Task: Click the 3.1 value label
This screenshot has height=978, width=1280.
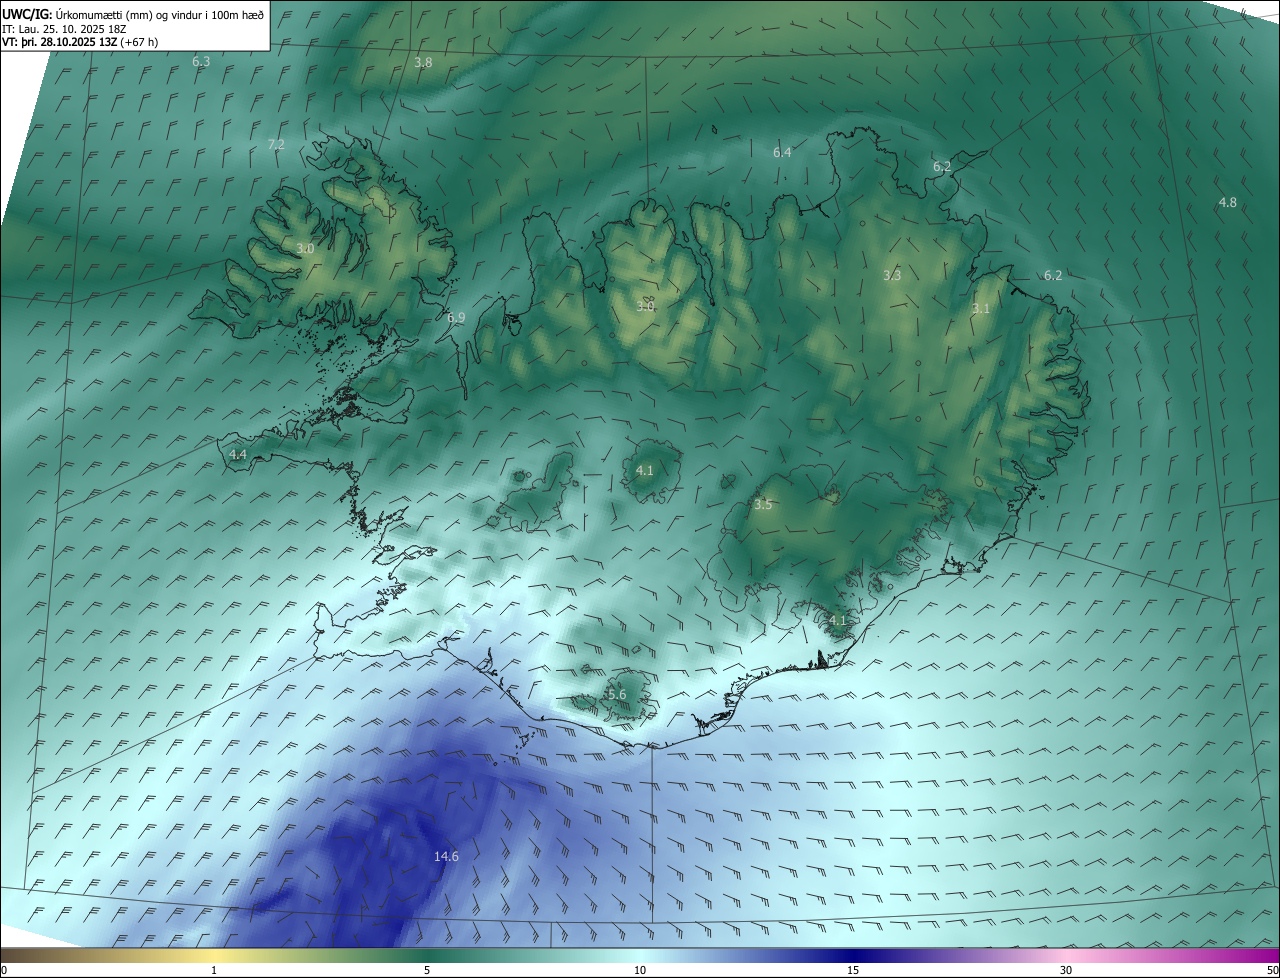Action: [980, 309]
